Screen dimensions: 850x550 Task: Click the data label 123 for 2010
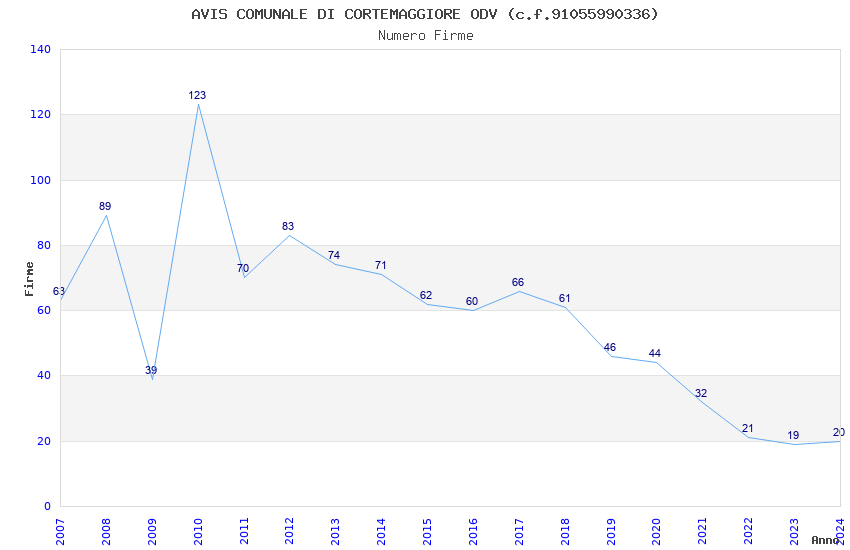coord(197,95)
